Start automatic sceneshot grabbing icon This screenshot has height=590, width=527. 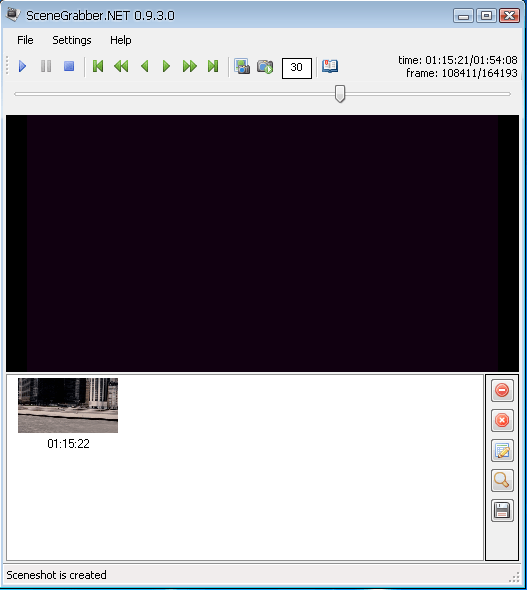pyautogui.click(x=265, y=67)
